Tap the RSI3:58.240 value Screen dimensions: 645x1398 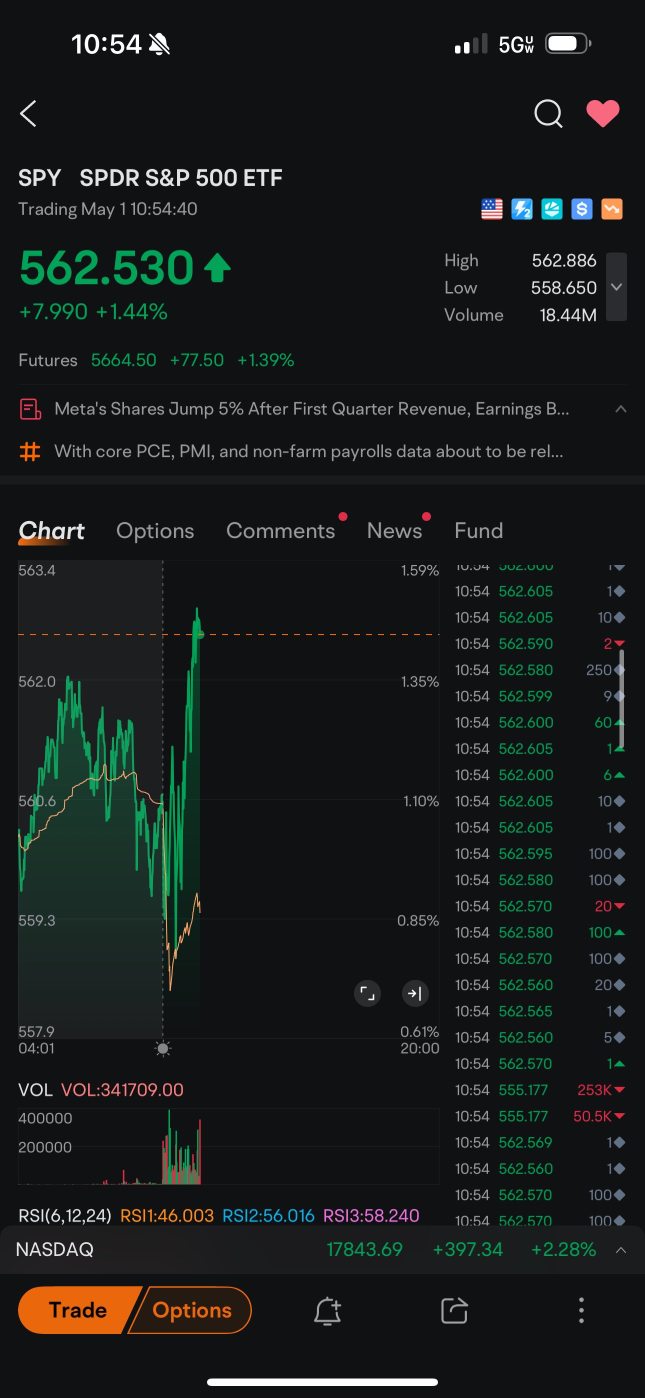point(371,1216)
